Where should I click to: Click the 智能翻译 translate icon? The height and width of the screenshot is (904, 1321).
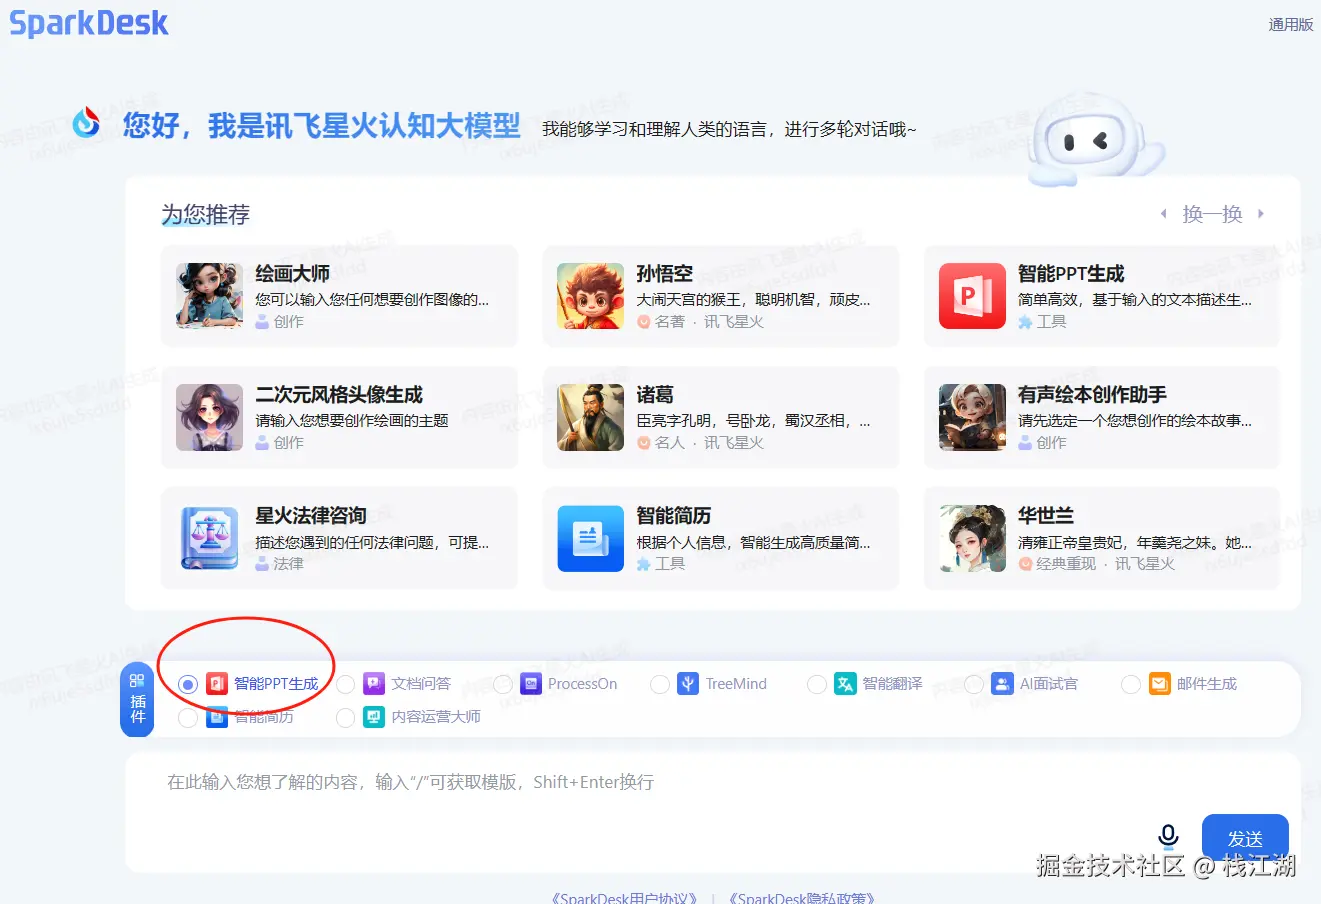(845, 684)
